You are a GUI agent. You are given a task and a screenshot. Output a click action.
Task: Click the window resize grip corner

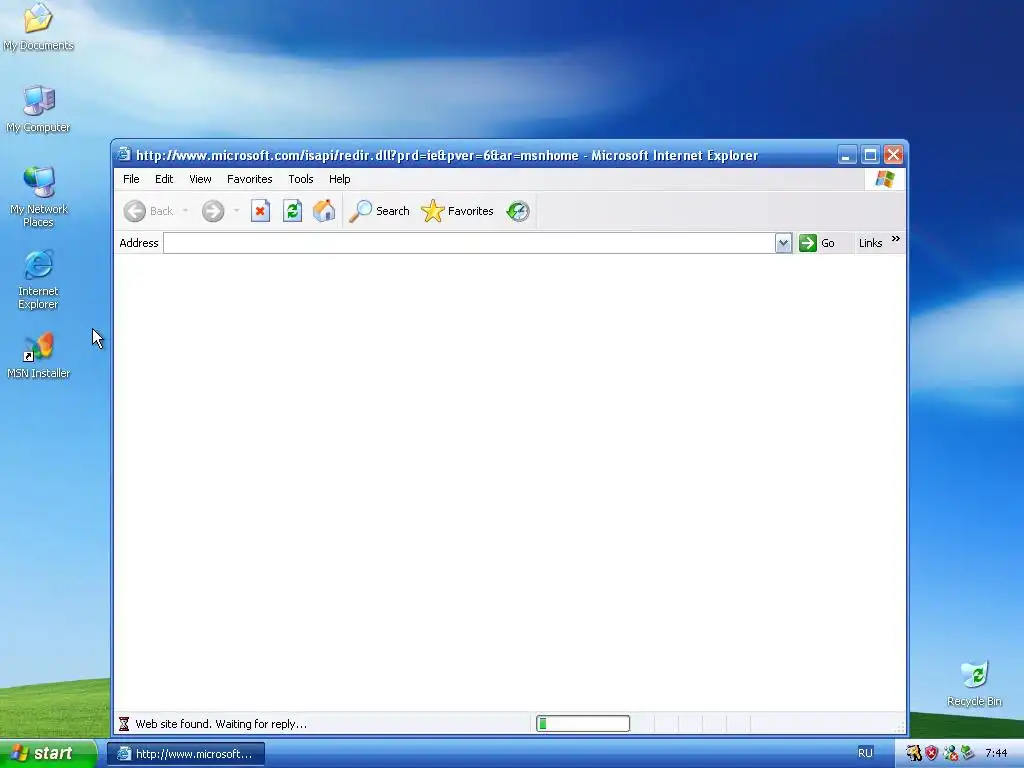(899, 727)
